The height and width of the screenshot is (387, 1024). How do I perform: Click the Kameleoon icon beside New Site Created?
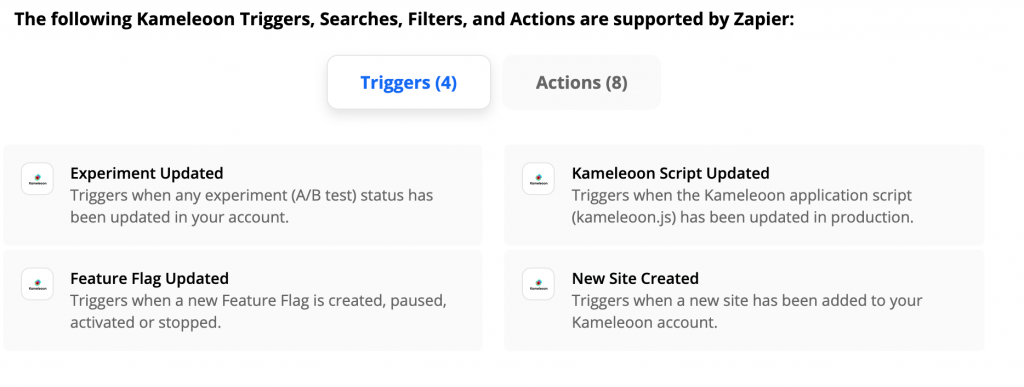(538, 284)
